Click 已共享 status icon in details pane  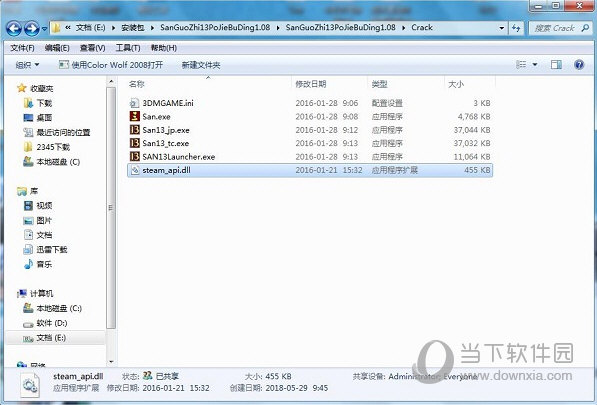147,376
